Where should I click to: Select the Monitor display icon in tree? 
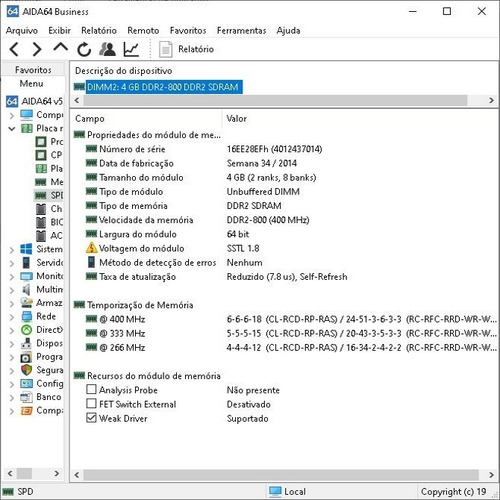coord(26,276)
